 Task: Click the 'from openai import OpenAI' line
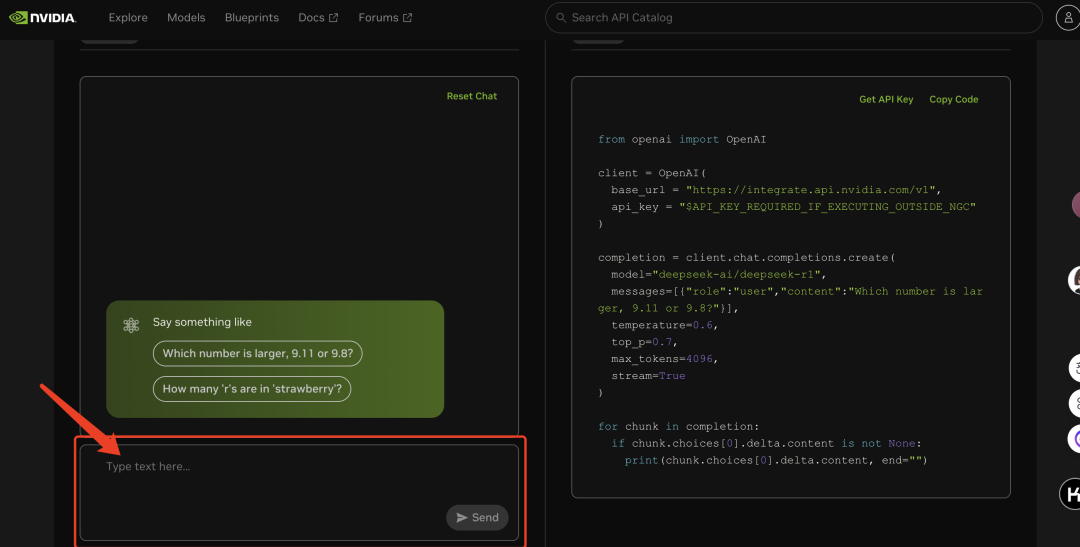point(682,139)
